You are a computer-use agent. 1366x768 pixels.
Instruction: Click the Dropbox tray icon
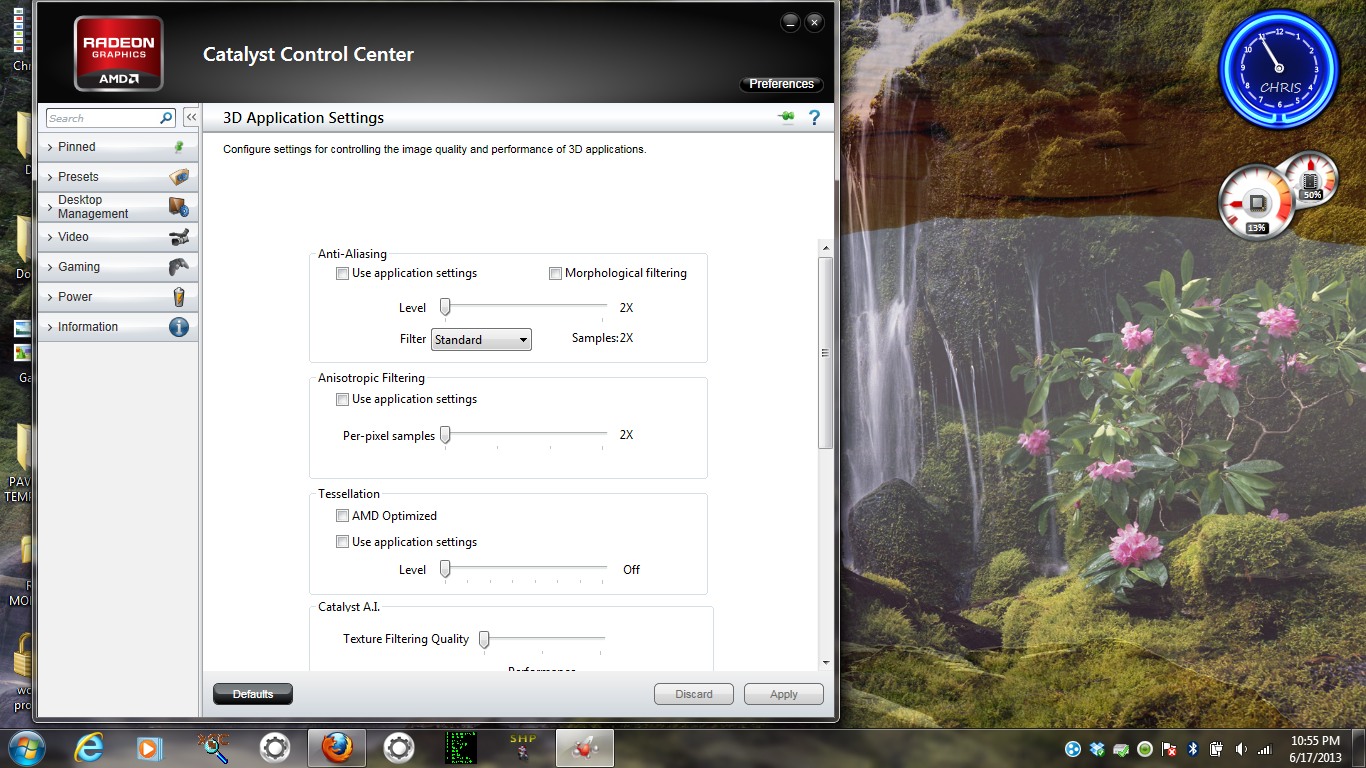(x=1097, y=749)
